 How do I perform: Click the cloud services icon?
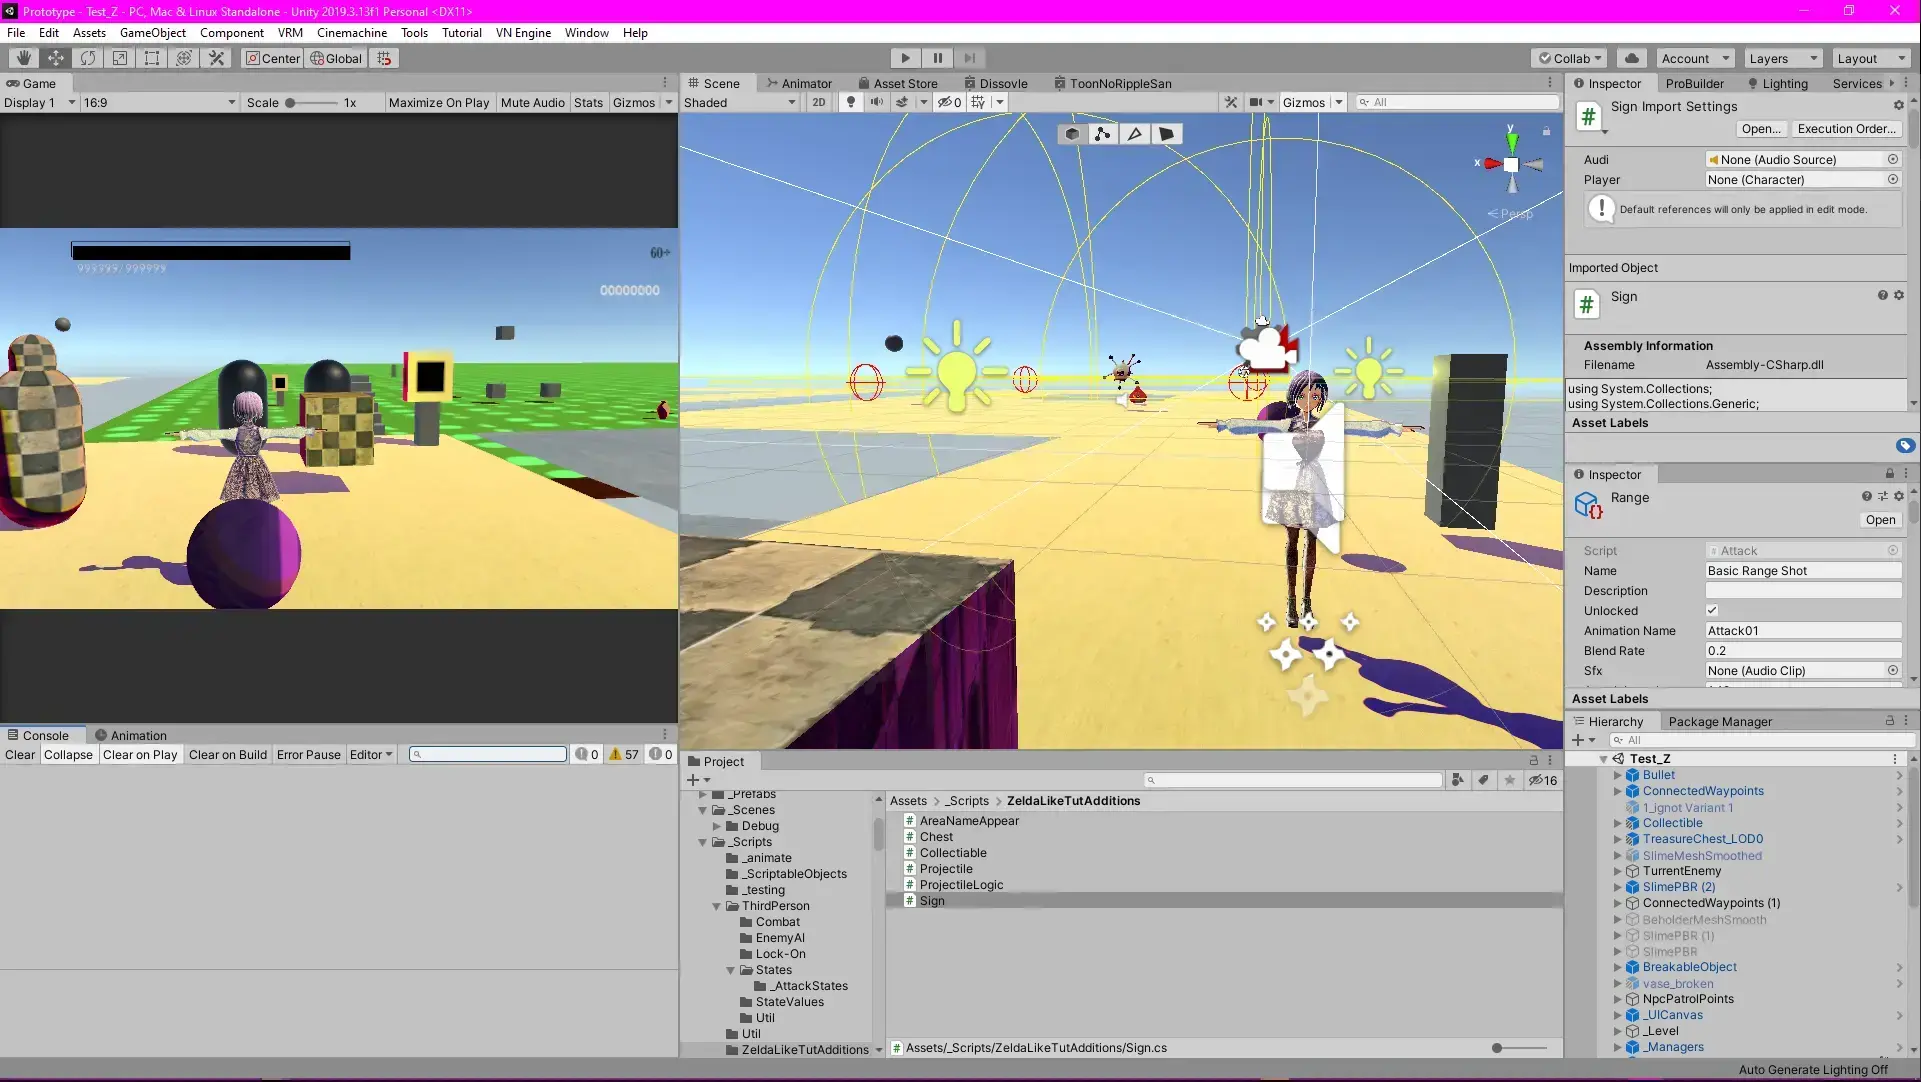point(1632,58)
